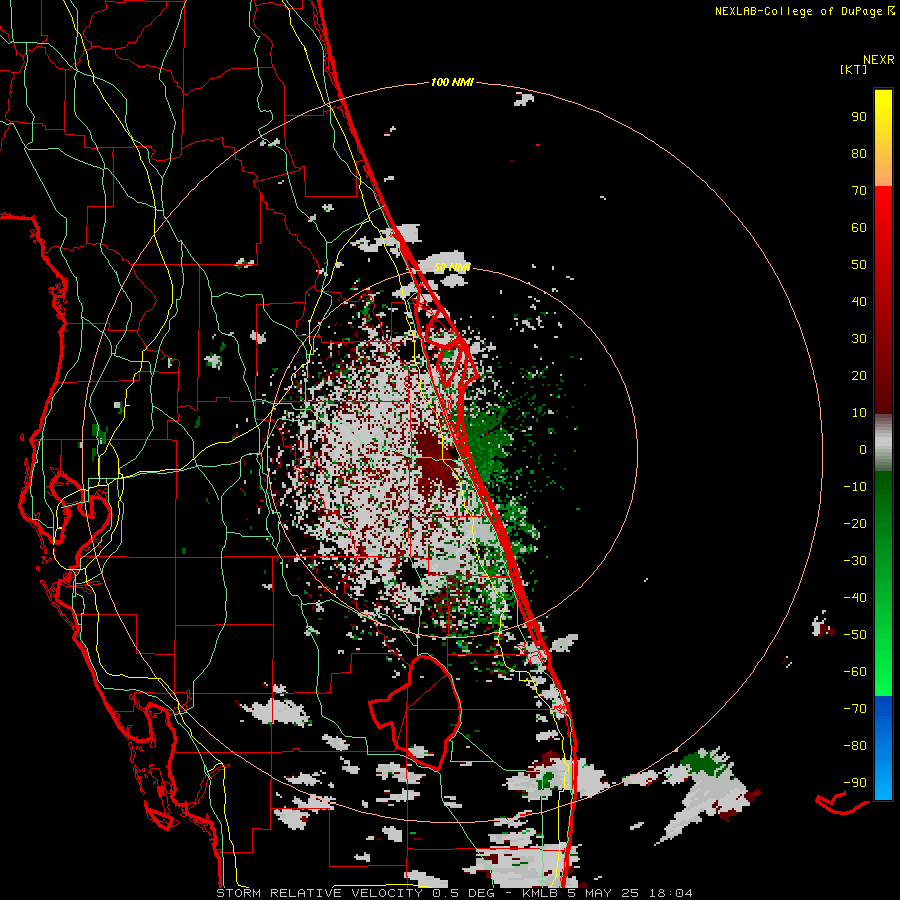Screen dimensions: 900x900
Task: Click the NEXR label above the scale
Action: tap(878, 60)
